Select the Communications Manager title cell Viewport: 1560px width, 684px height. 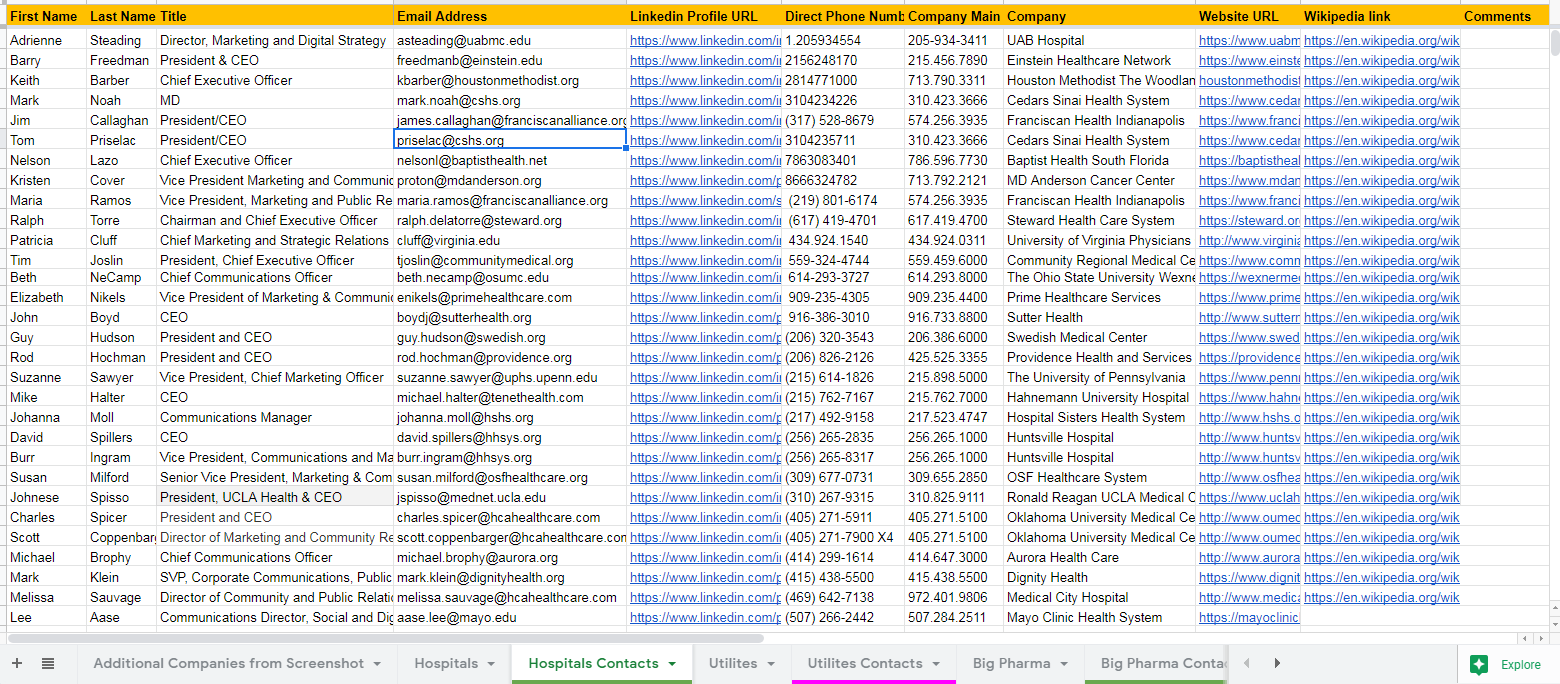click(x=275, y=417)
